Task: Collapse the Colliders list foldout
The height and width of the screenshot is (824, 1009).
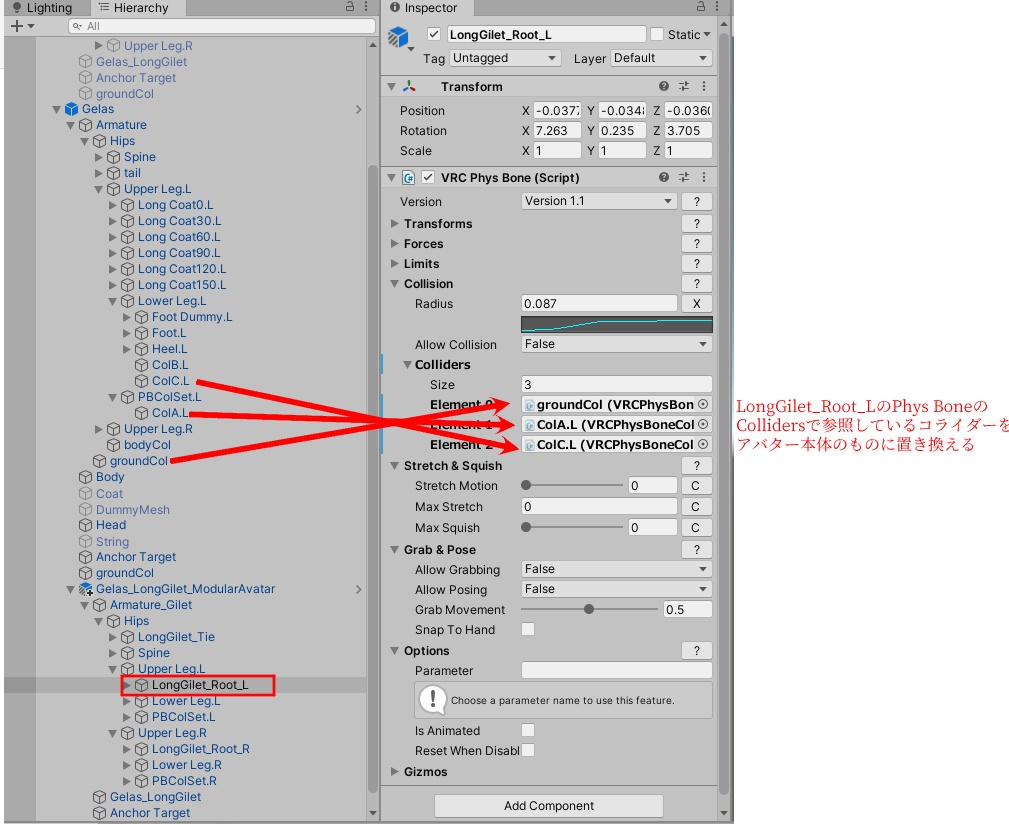Action: (x=407, y=364)
